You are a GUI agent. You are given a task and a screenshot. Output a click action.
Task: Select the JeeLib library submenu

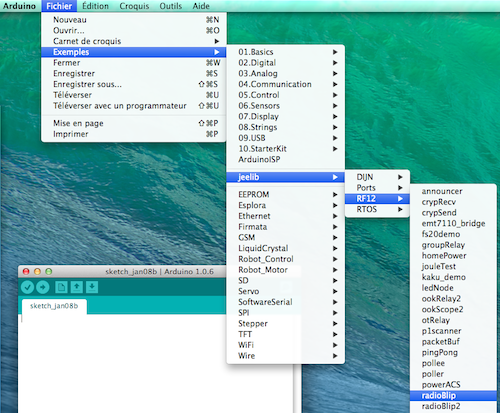(286, 177)
